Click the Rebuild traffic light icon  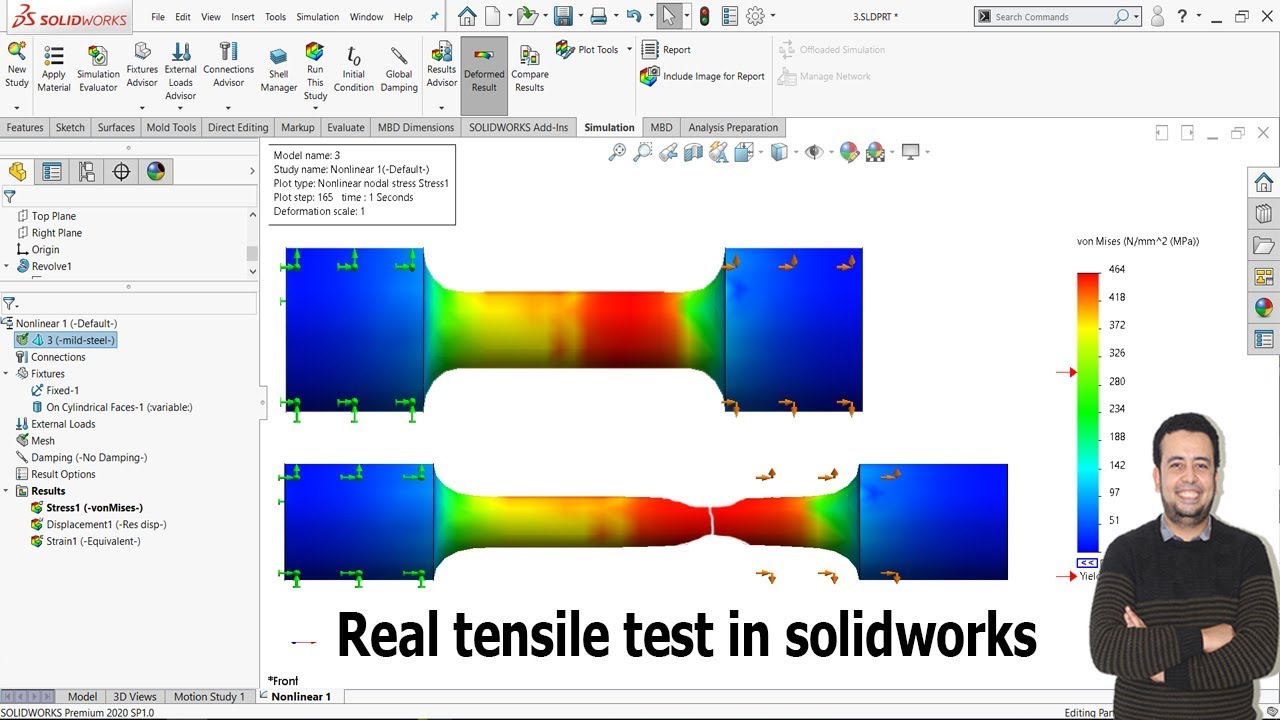point(704,16)
